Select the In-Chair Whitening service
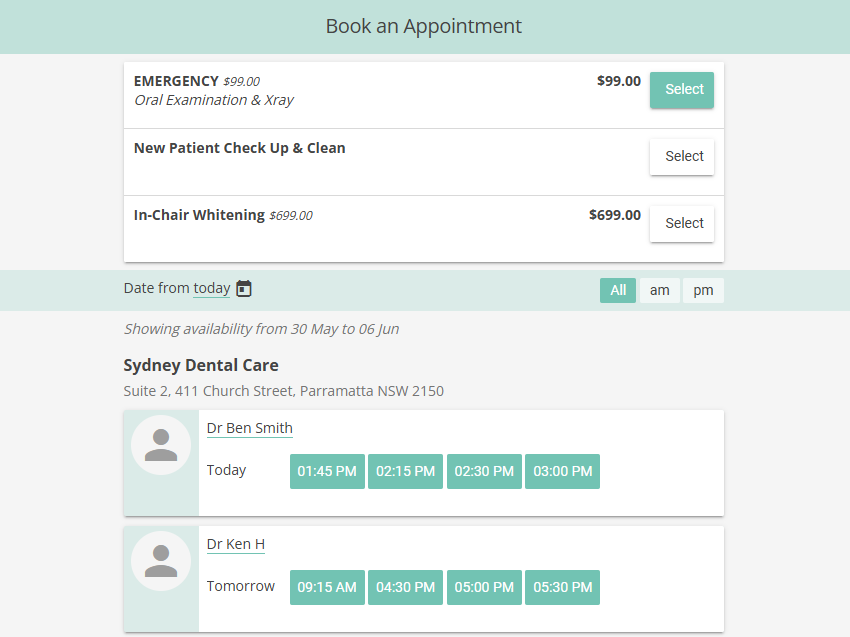This screenshot has height=637, width=850. [x=682, y=223]
